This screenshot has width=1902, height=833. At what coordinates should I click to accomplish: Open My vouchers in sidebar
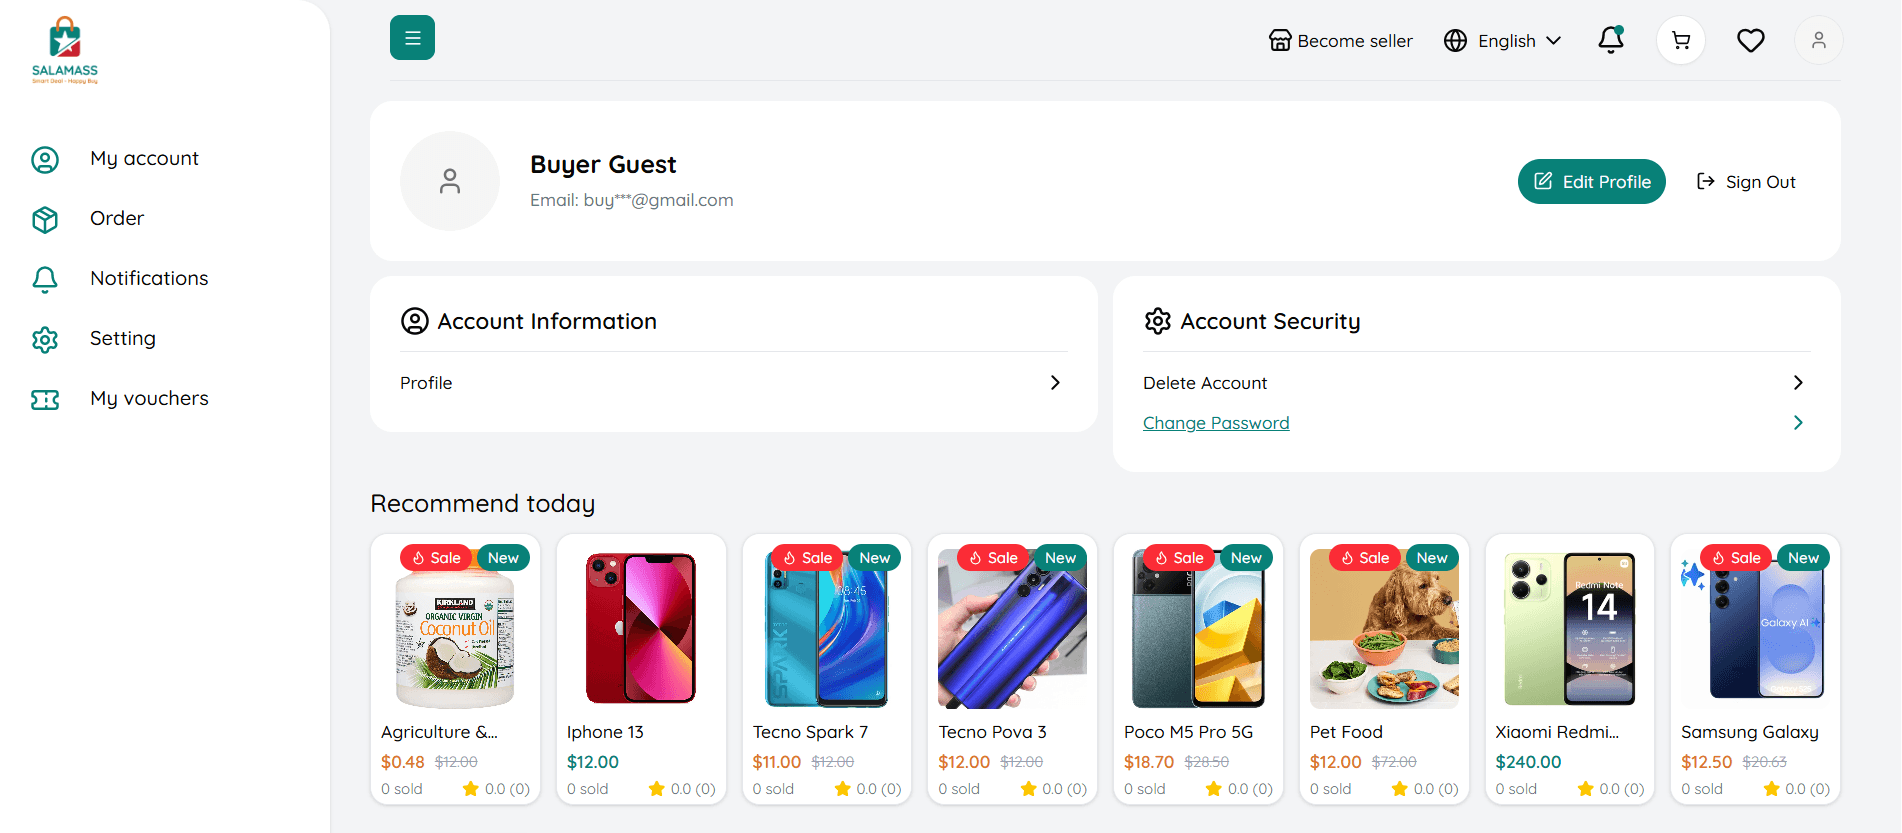pos(149,398)
